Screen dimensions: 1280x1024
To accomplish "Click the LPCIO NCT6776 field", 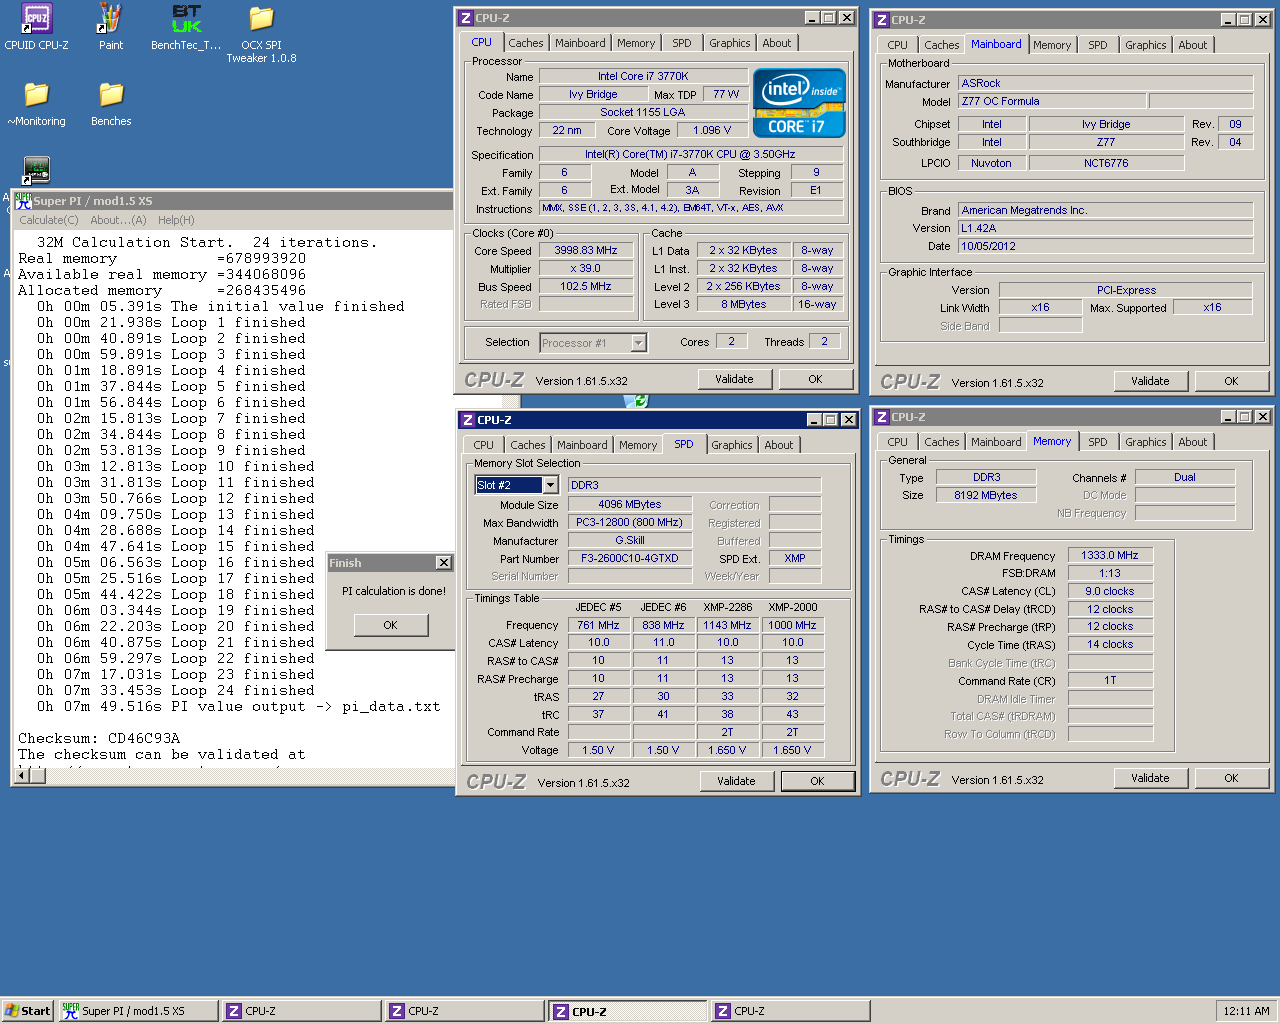I will (1106, 163).
